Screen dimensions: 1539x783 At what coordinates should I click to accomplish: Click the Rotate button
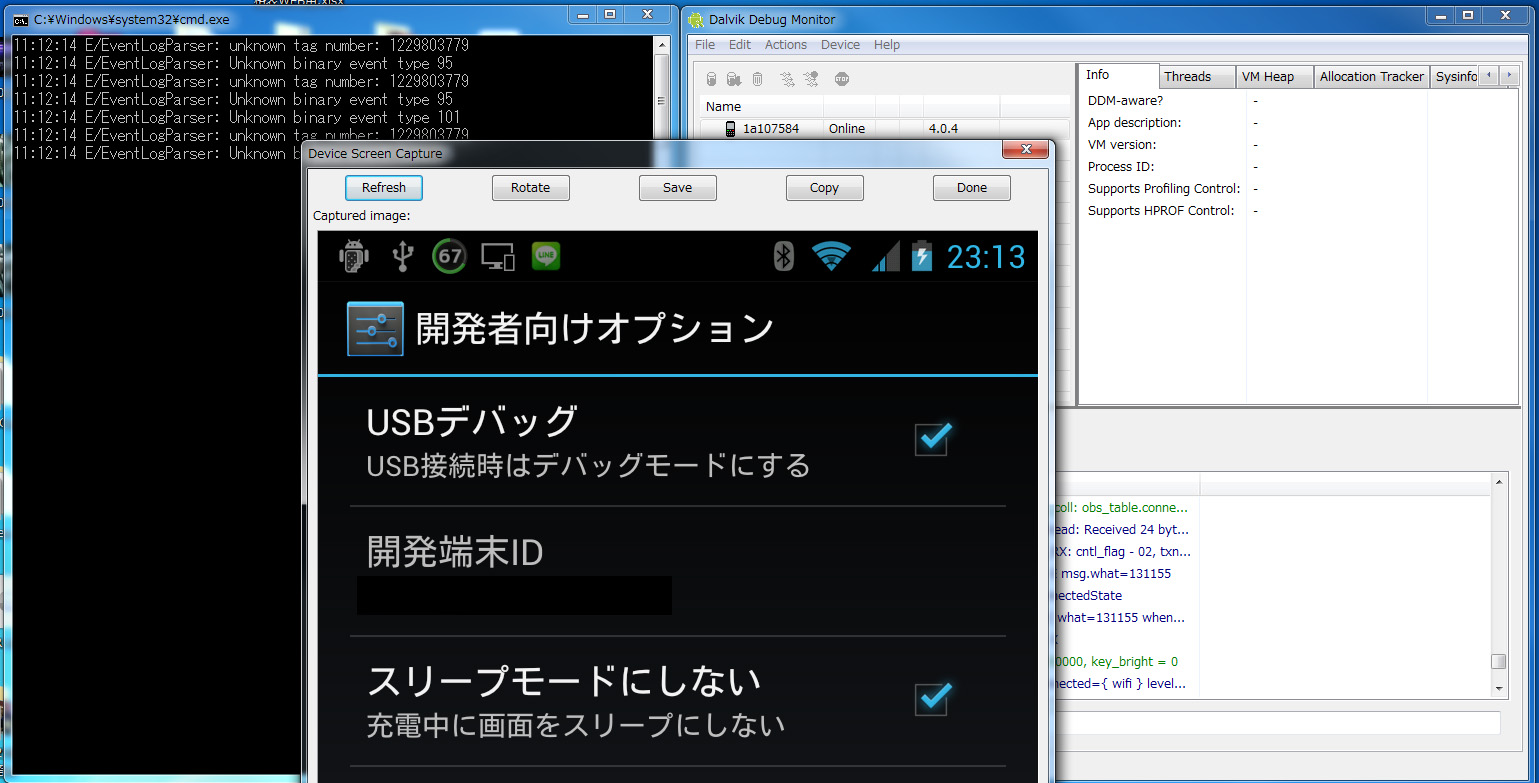[x=530, y=188]
